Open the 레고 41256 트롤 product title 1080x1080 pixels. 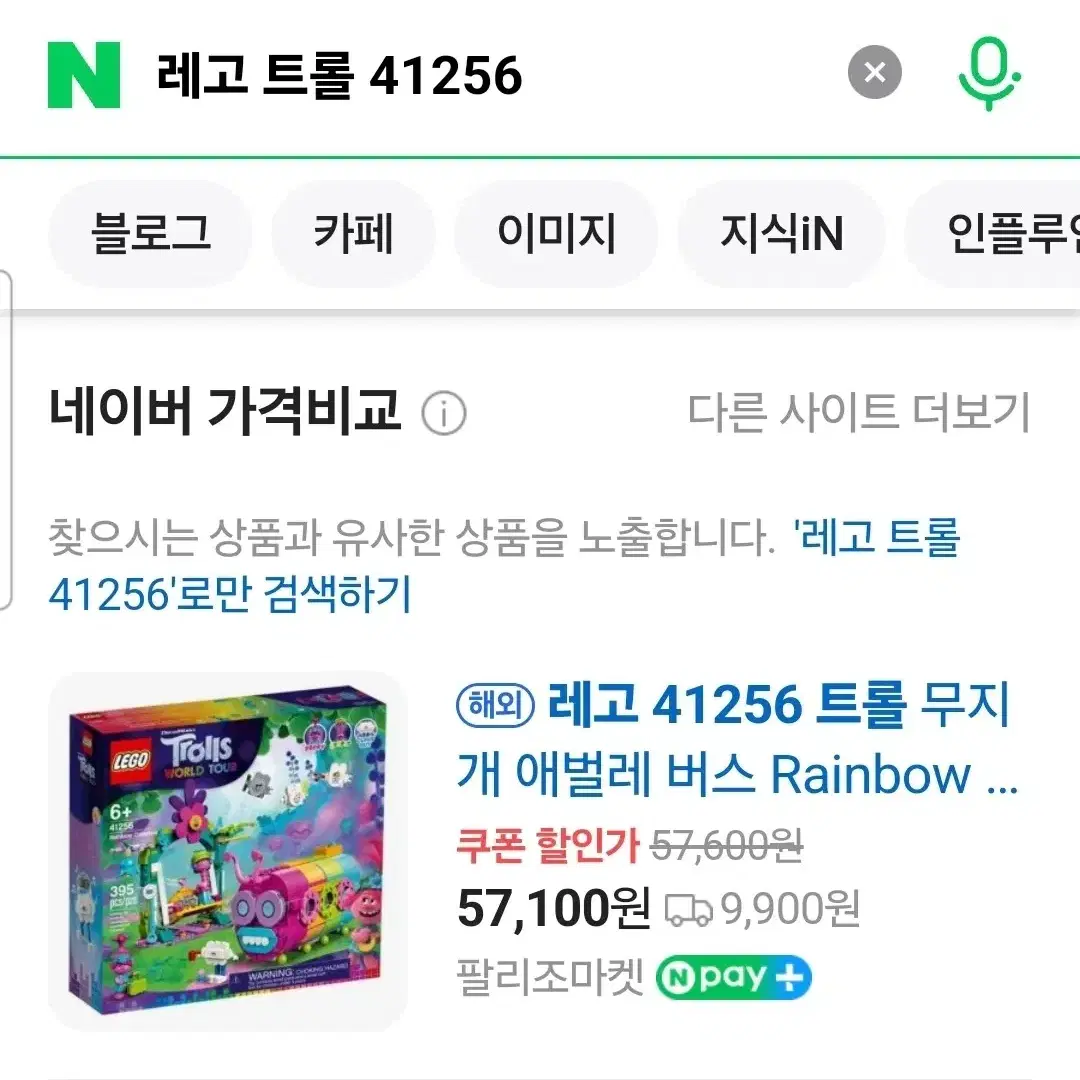pos(738,739)
